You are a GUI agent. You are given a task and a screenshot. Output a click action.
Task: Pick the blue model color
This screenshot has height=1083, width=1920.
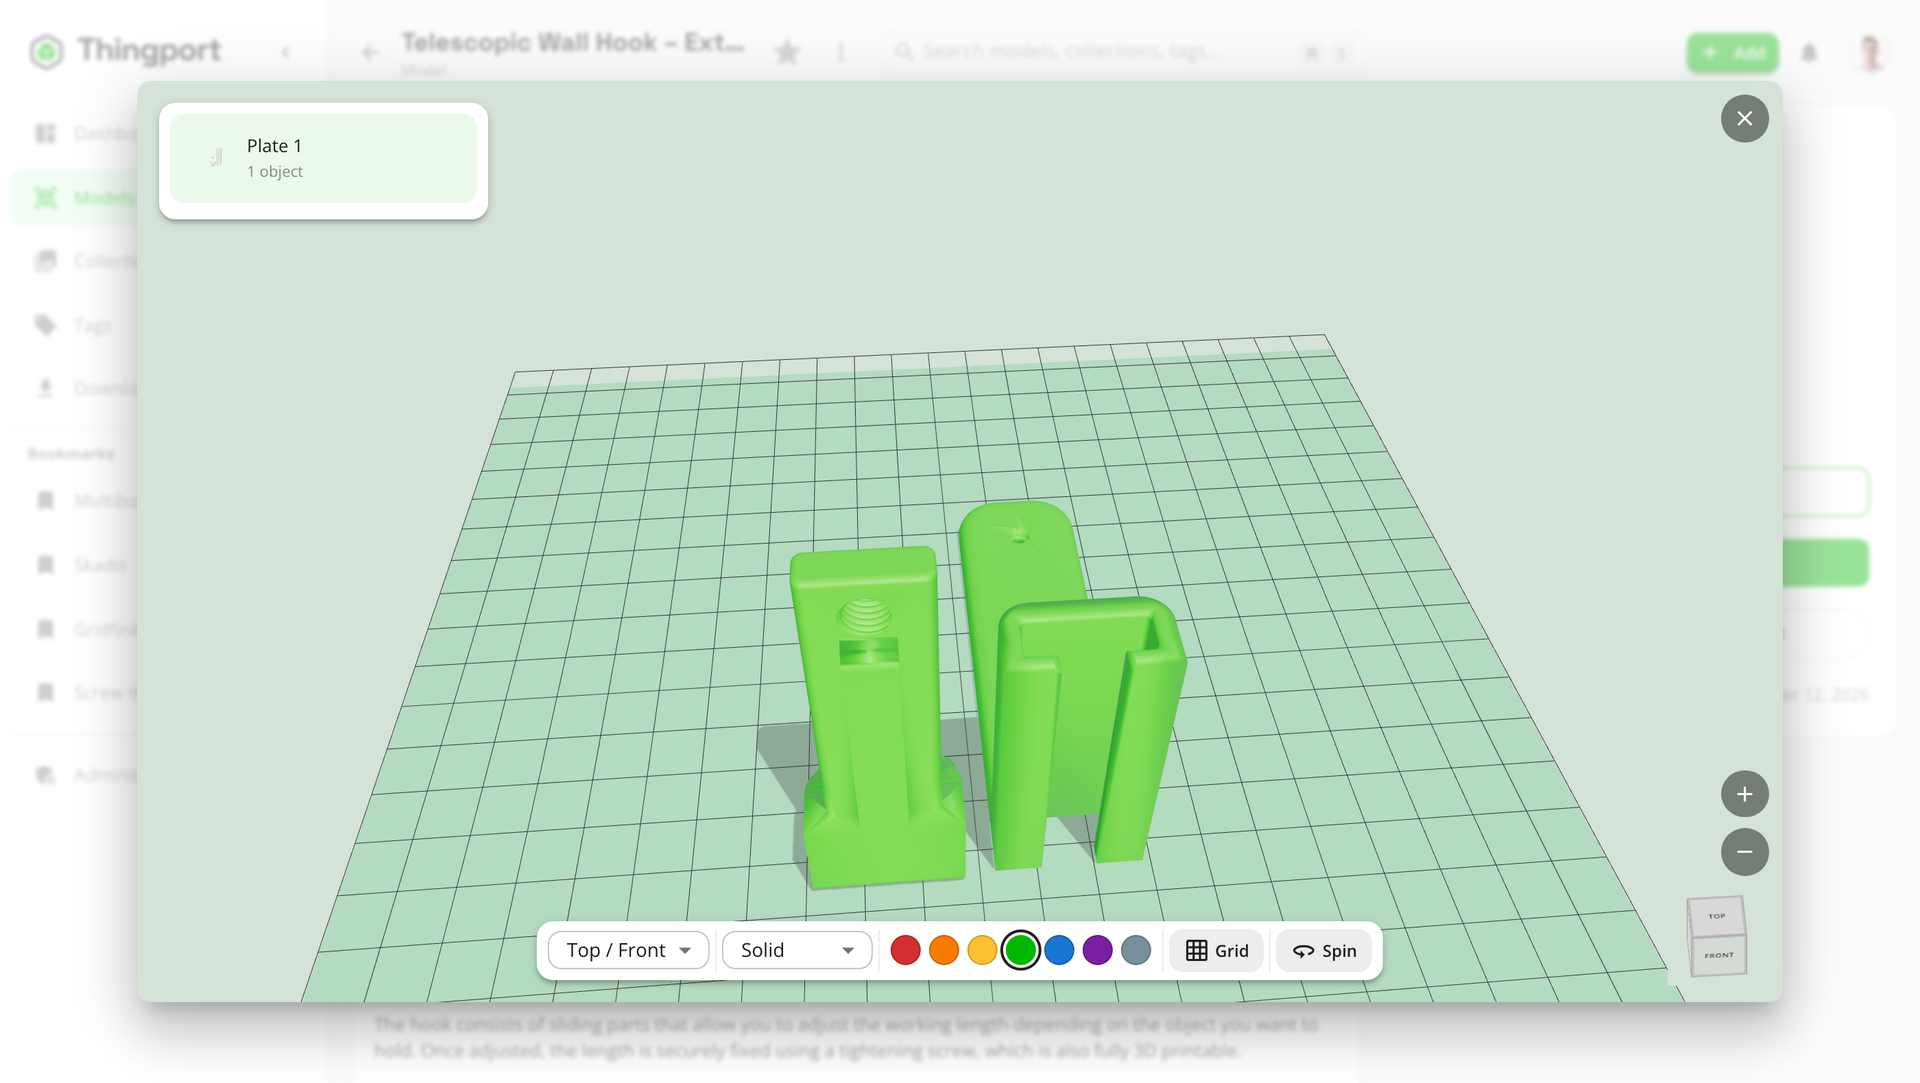(1059, 950)
